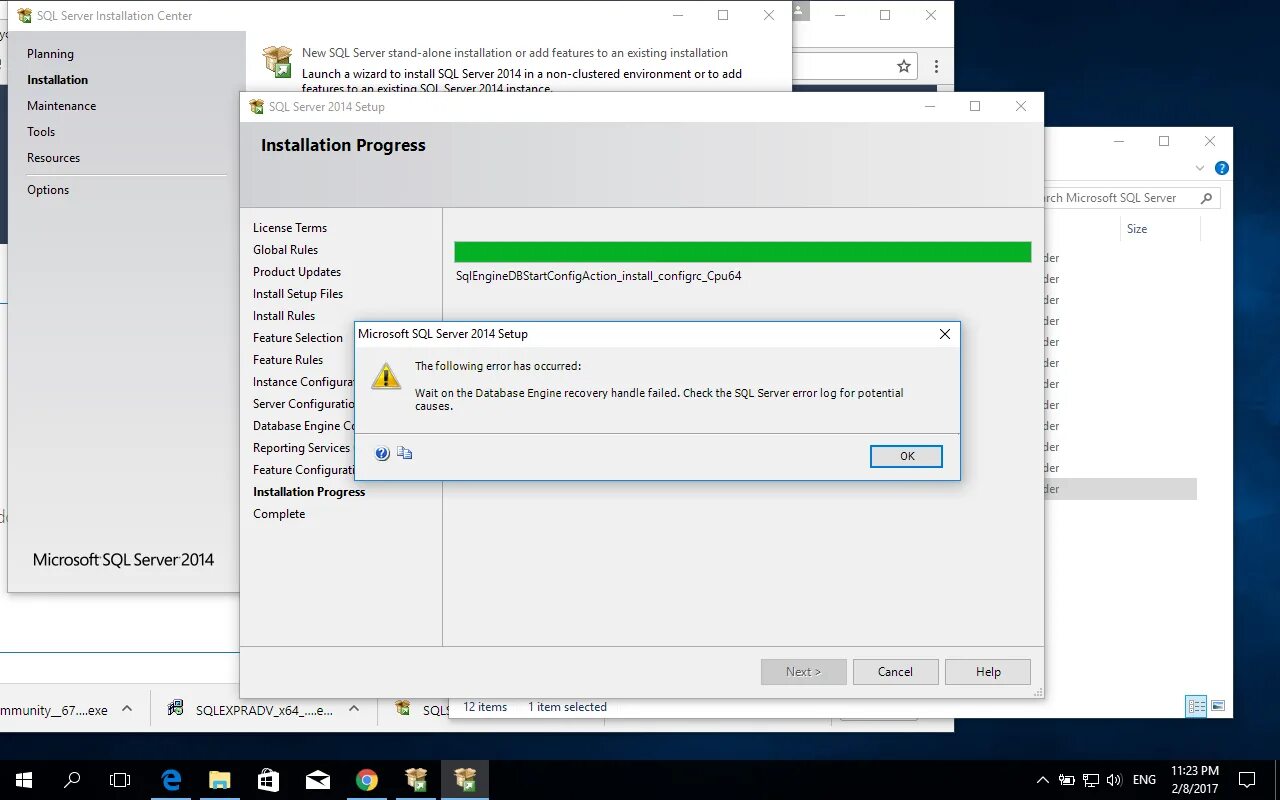1280x800 pixels.
Task: Click the Complete setup step
Action: [279, 514]
